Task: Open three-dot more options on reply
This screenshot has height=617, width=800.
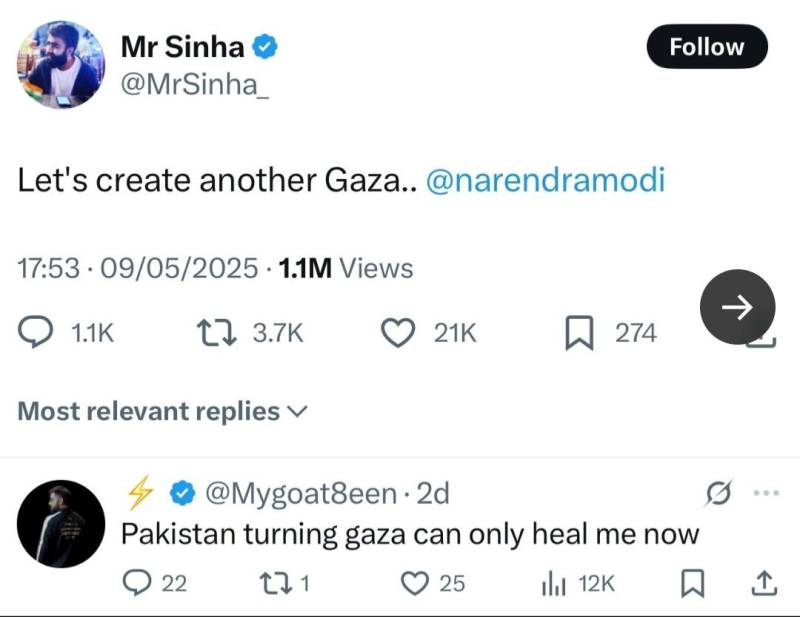Action: [767, 492]
